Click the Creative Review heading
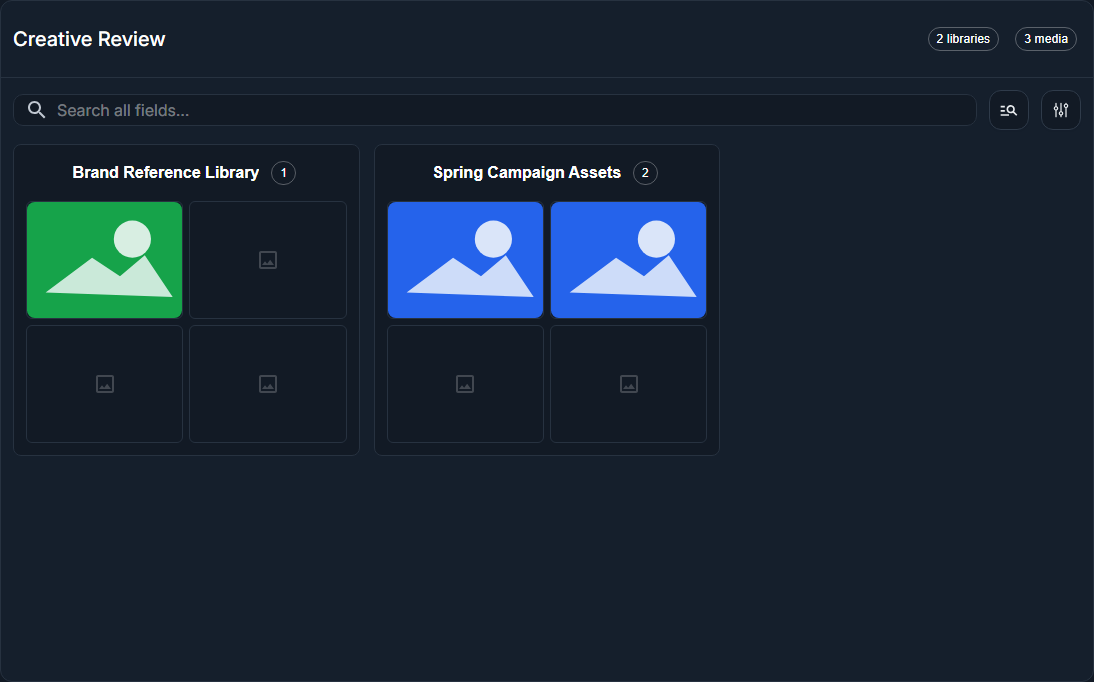 point(89,39)
